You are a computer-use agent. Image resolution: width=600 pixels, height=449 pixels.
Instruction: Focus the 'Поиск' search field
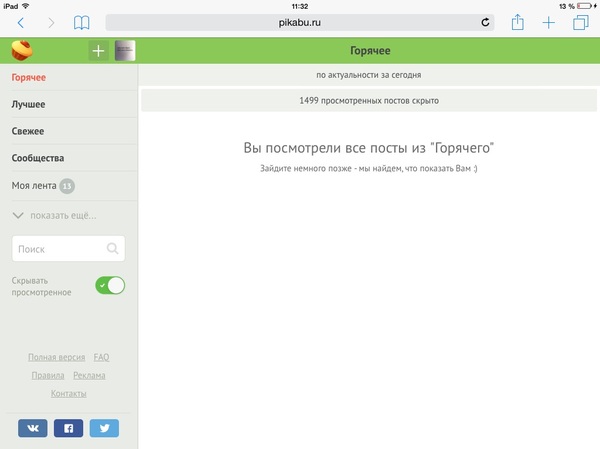pos(60,249)
